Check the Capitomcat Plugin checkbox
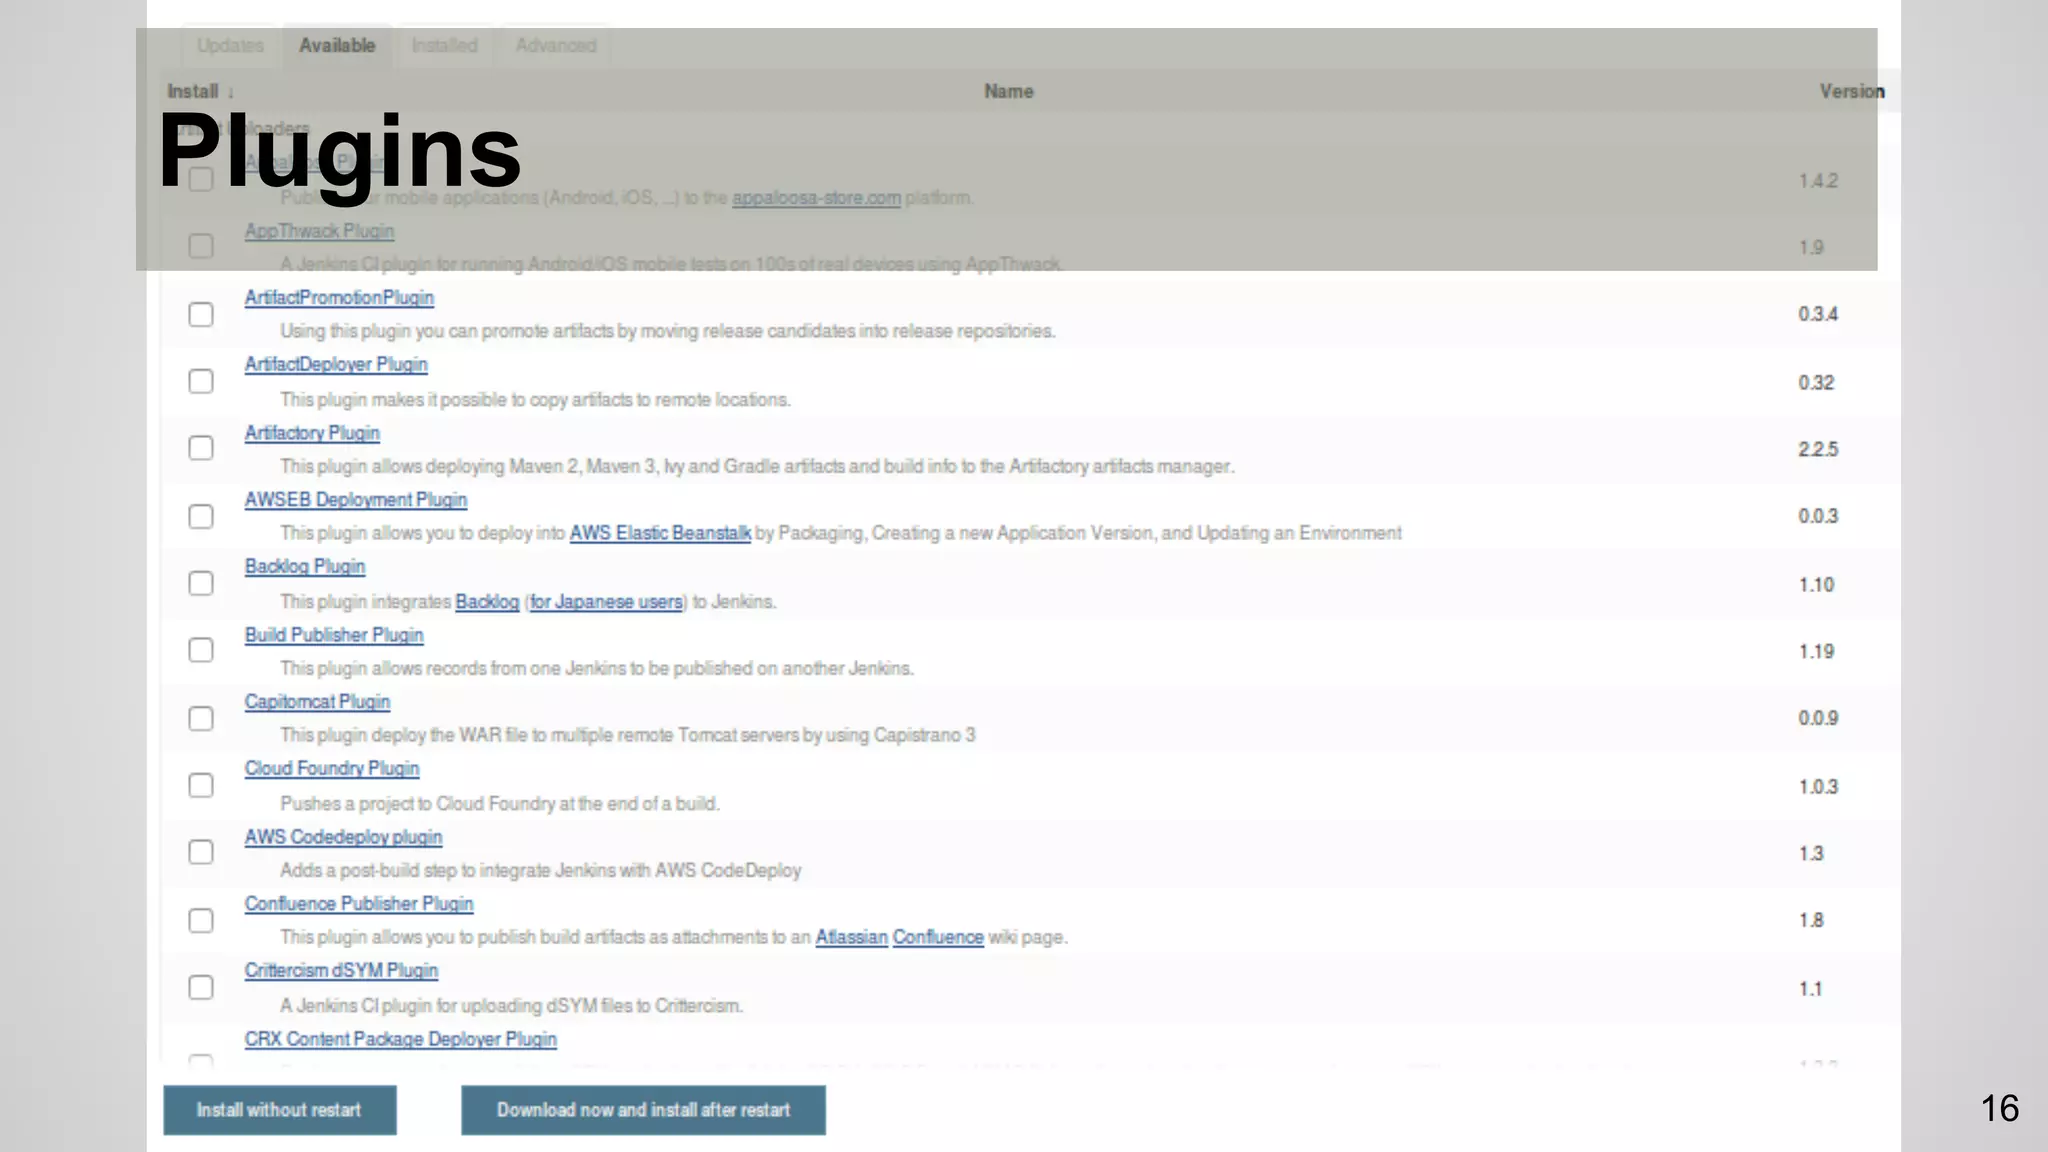The image size is (2048, 1152). [201, 718]
